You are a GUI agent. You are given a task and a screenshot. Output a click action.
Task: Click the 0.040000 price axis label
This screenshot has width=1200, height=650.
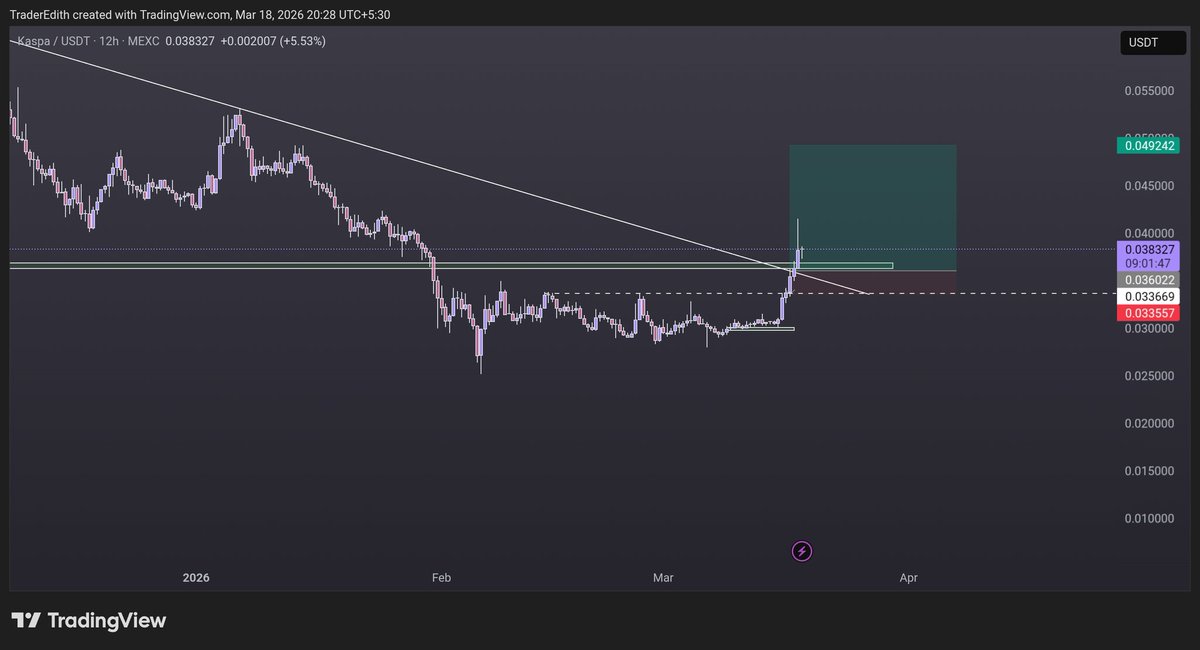click(x=1149, y=233)
